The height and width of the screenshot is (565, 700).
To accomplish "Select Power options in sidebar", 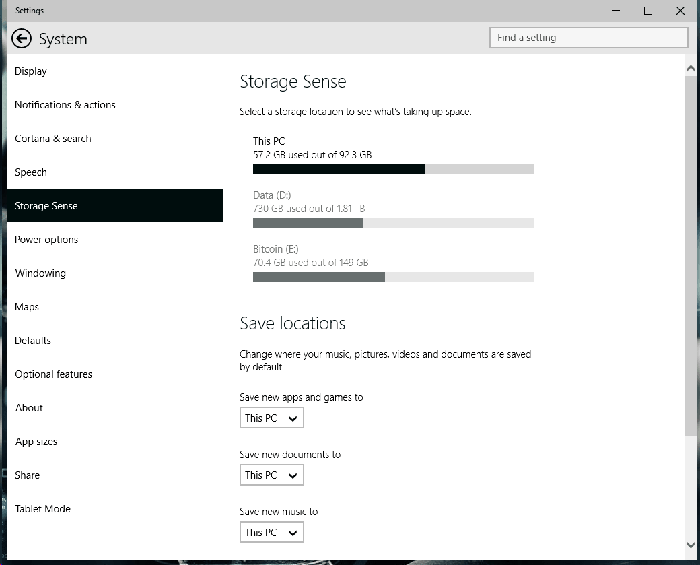I will coord(46,240).
